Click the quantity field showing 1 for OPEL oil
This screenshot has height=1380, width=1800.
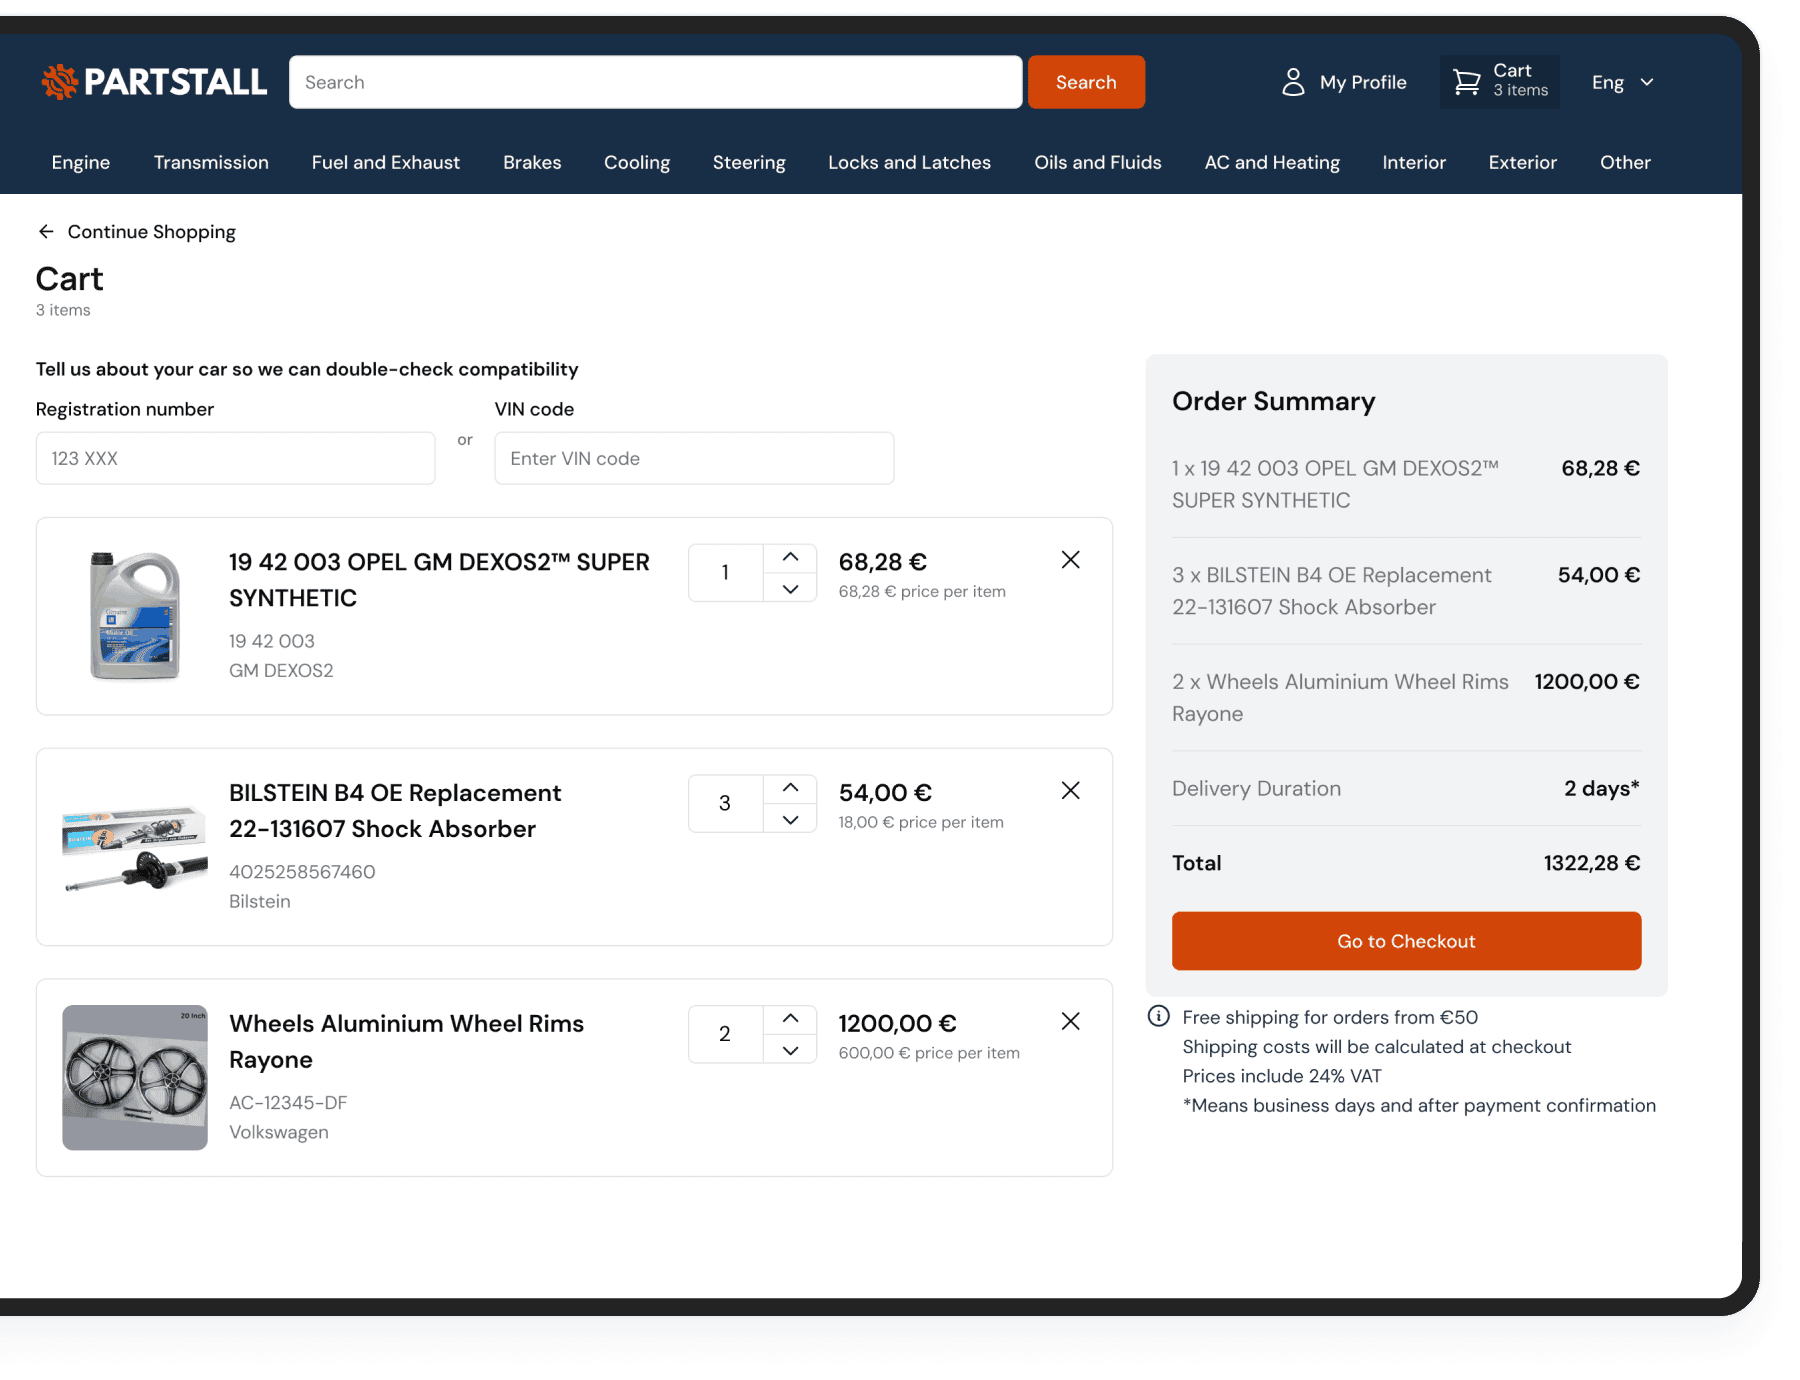click(726, 573)
